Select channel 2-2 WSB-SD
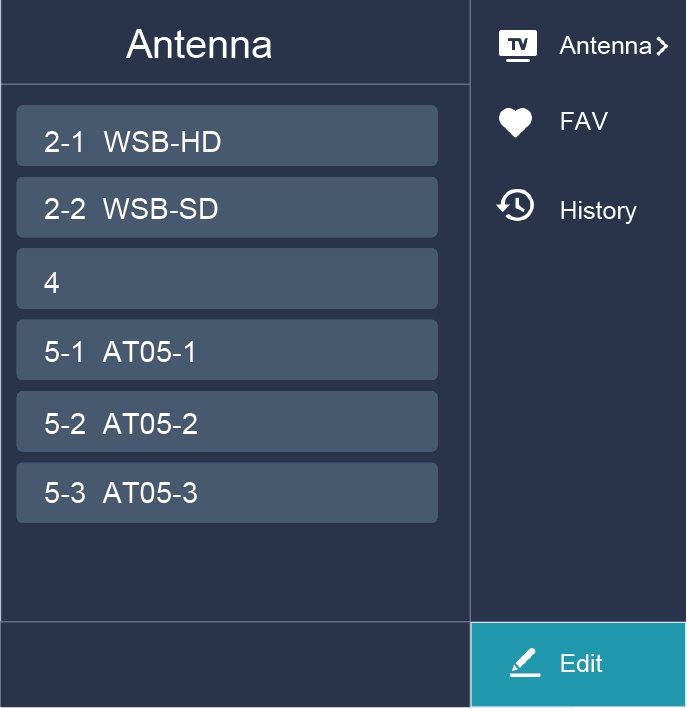 (227, 207)
